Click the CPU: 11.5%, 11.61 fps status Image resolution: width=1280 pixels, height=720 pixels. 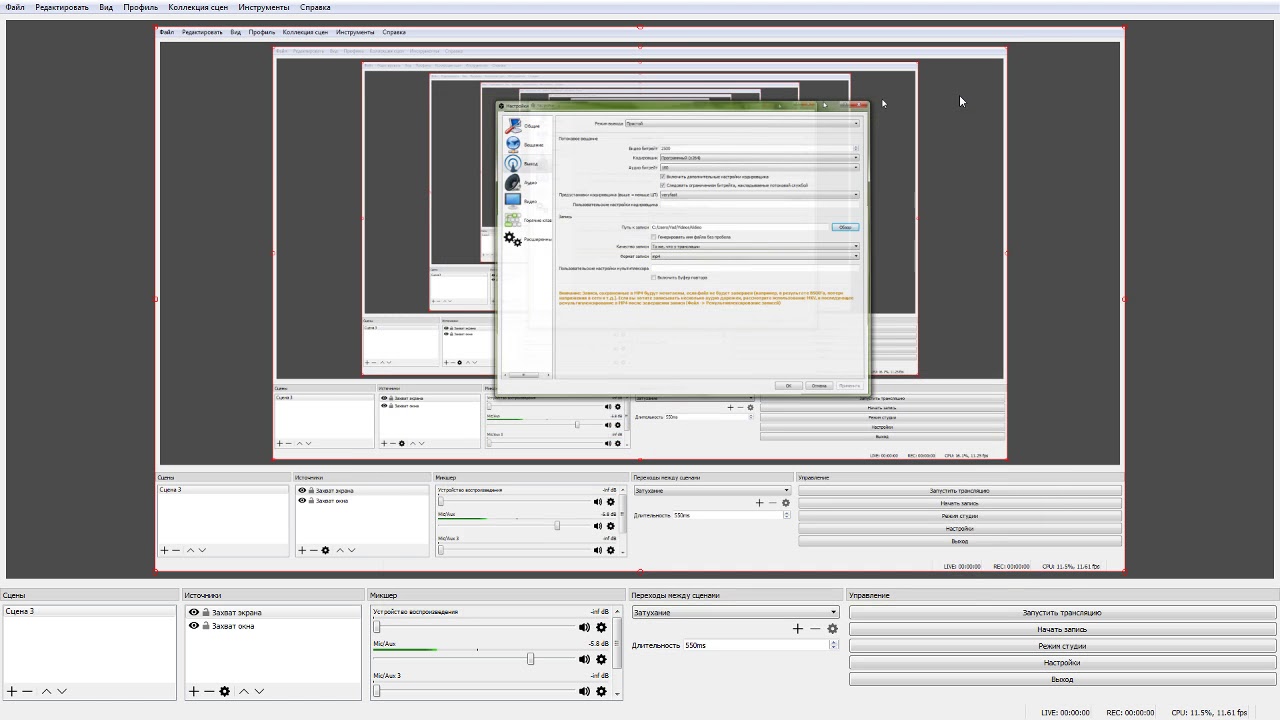pyautogui.click(x=1210, y=713)
